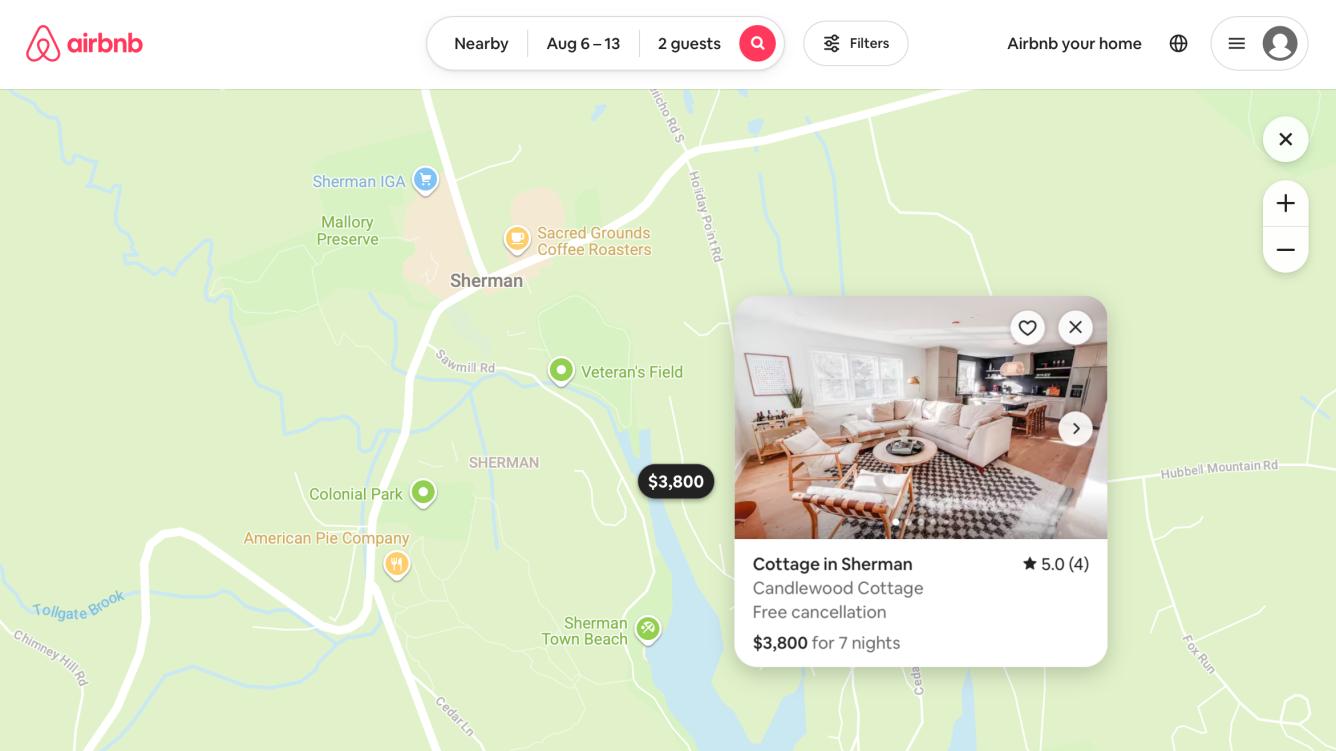
Task: Show next photo of the cottage
Action: (x=1075, y=428)
